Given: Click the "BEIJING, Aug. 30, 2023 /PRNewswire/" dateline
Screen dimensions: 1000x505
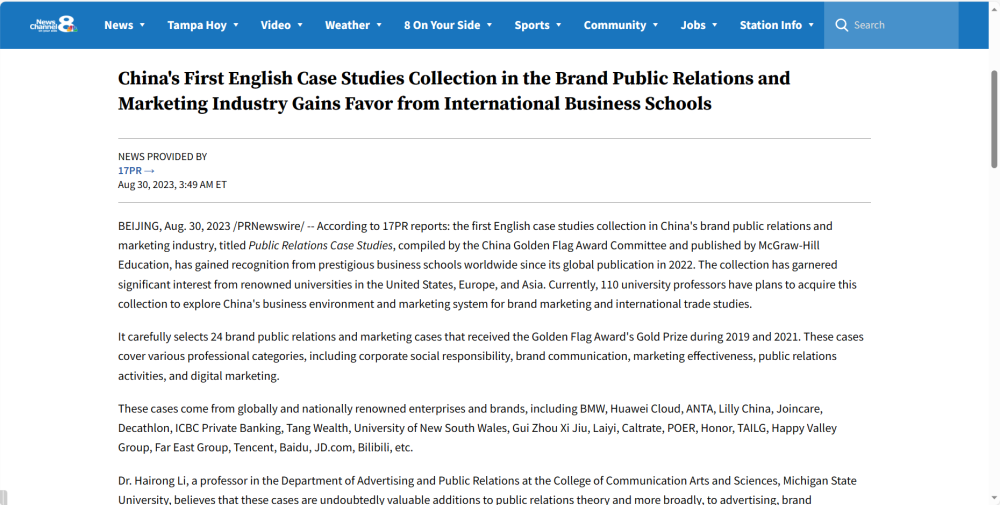Looking at the screenshot, I should (211, 226).
